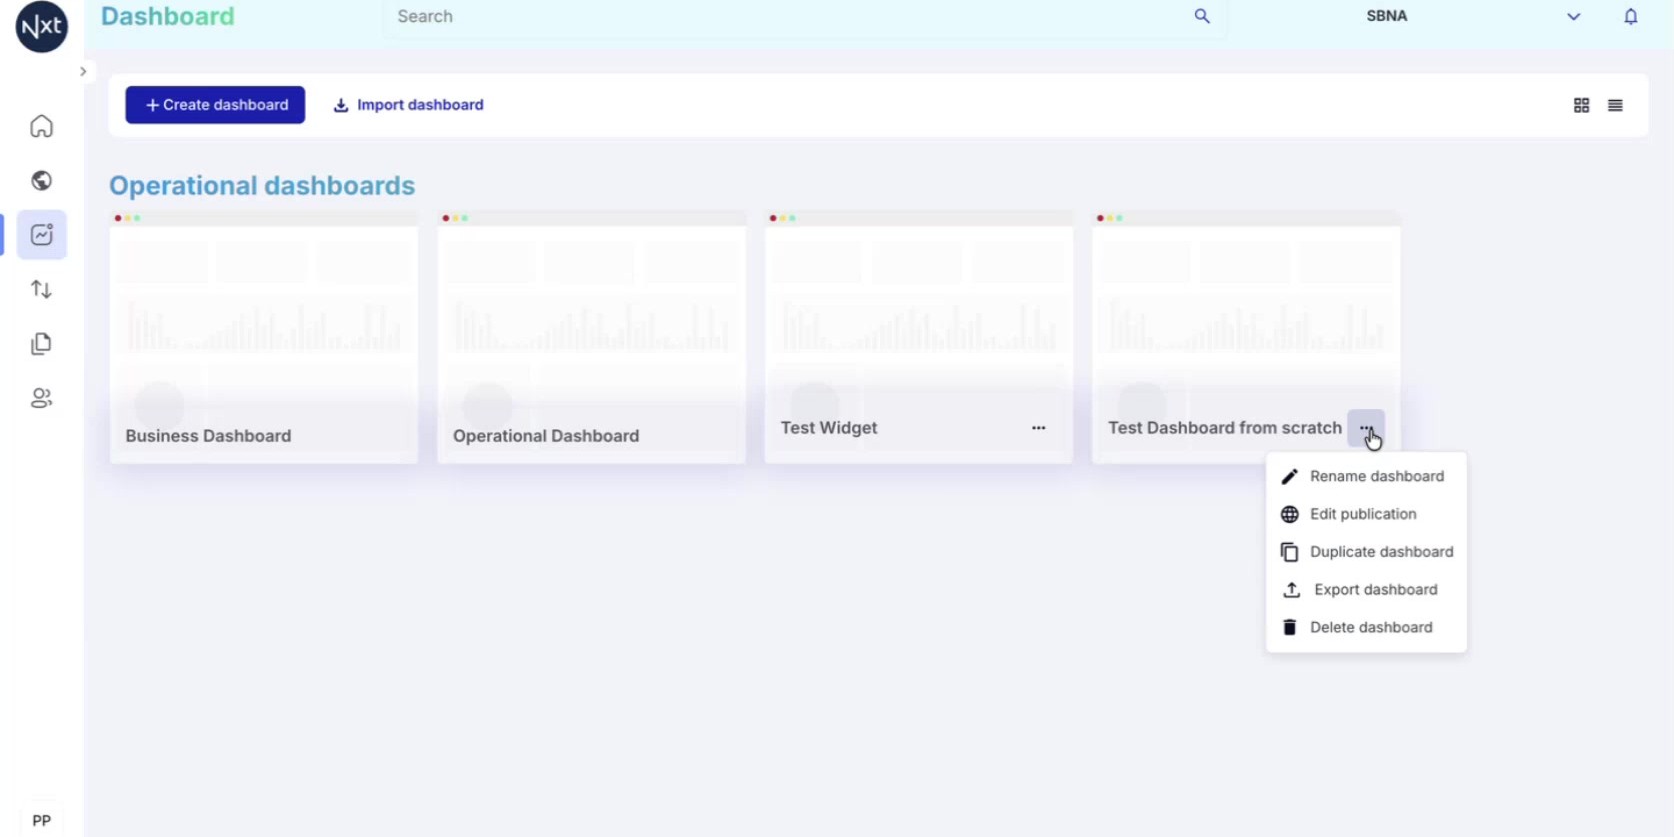Screen dimensions: 1674x837
Task: Choose Rename dashboard from the menu
Action: pyautogui.click(x=1366, y=476)
